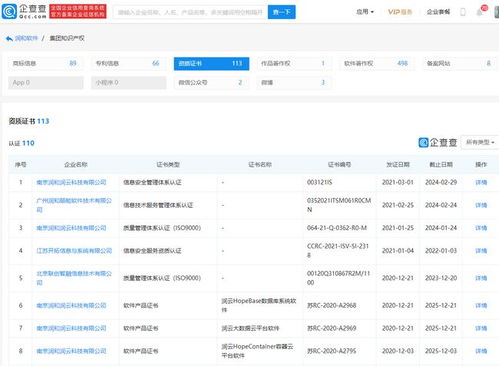Open 详情 for certificate 苏RC-2020-A2795
499x366 pixels.
[481, 351]
